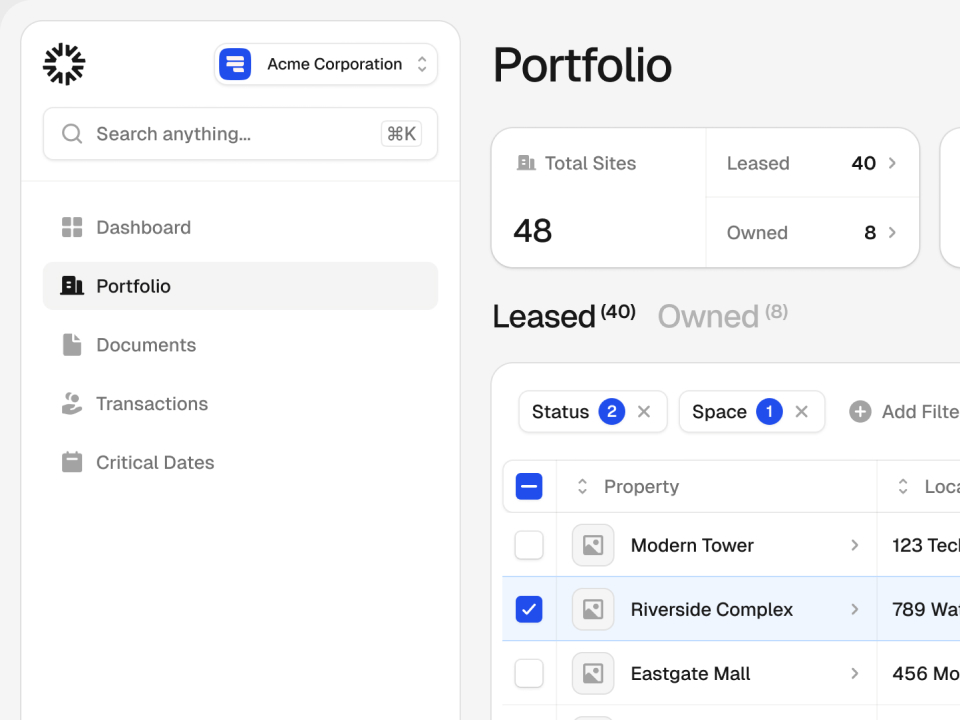
Task: Check the Eastgate Mall row checkbox
Action: [529, 673]
